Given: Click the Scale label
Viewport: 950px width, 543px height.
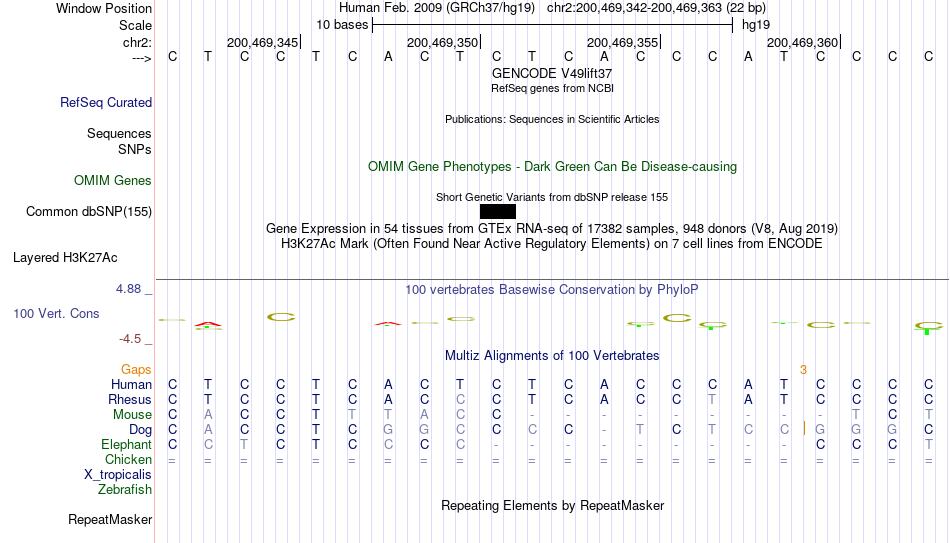Looking at the screenshot, I should pyautogui.click(x=135, y=25).
